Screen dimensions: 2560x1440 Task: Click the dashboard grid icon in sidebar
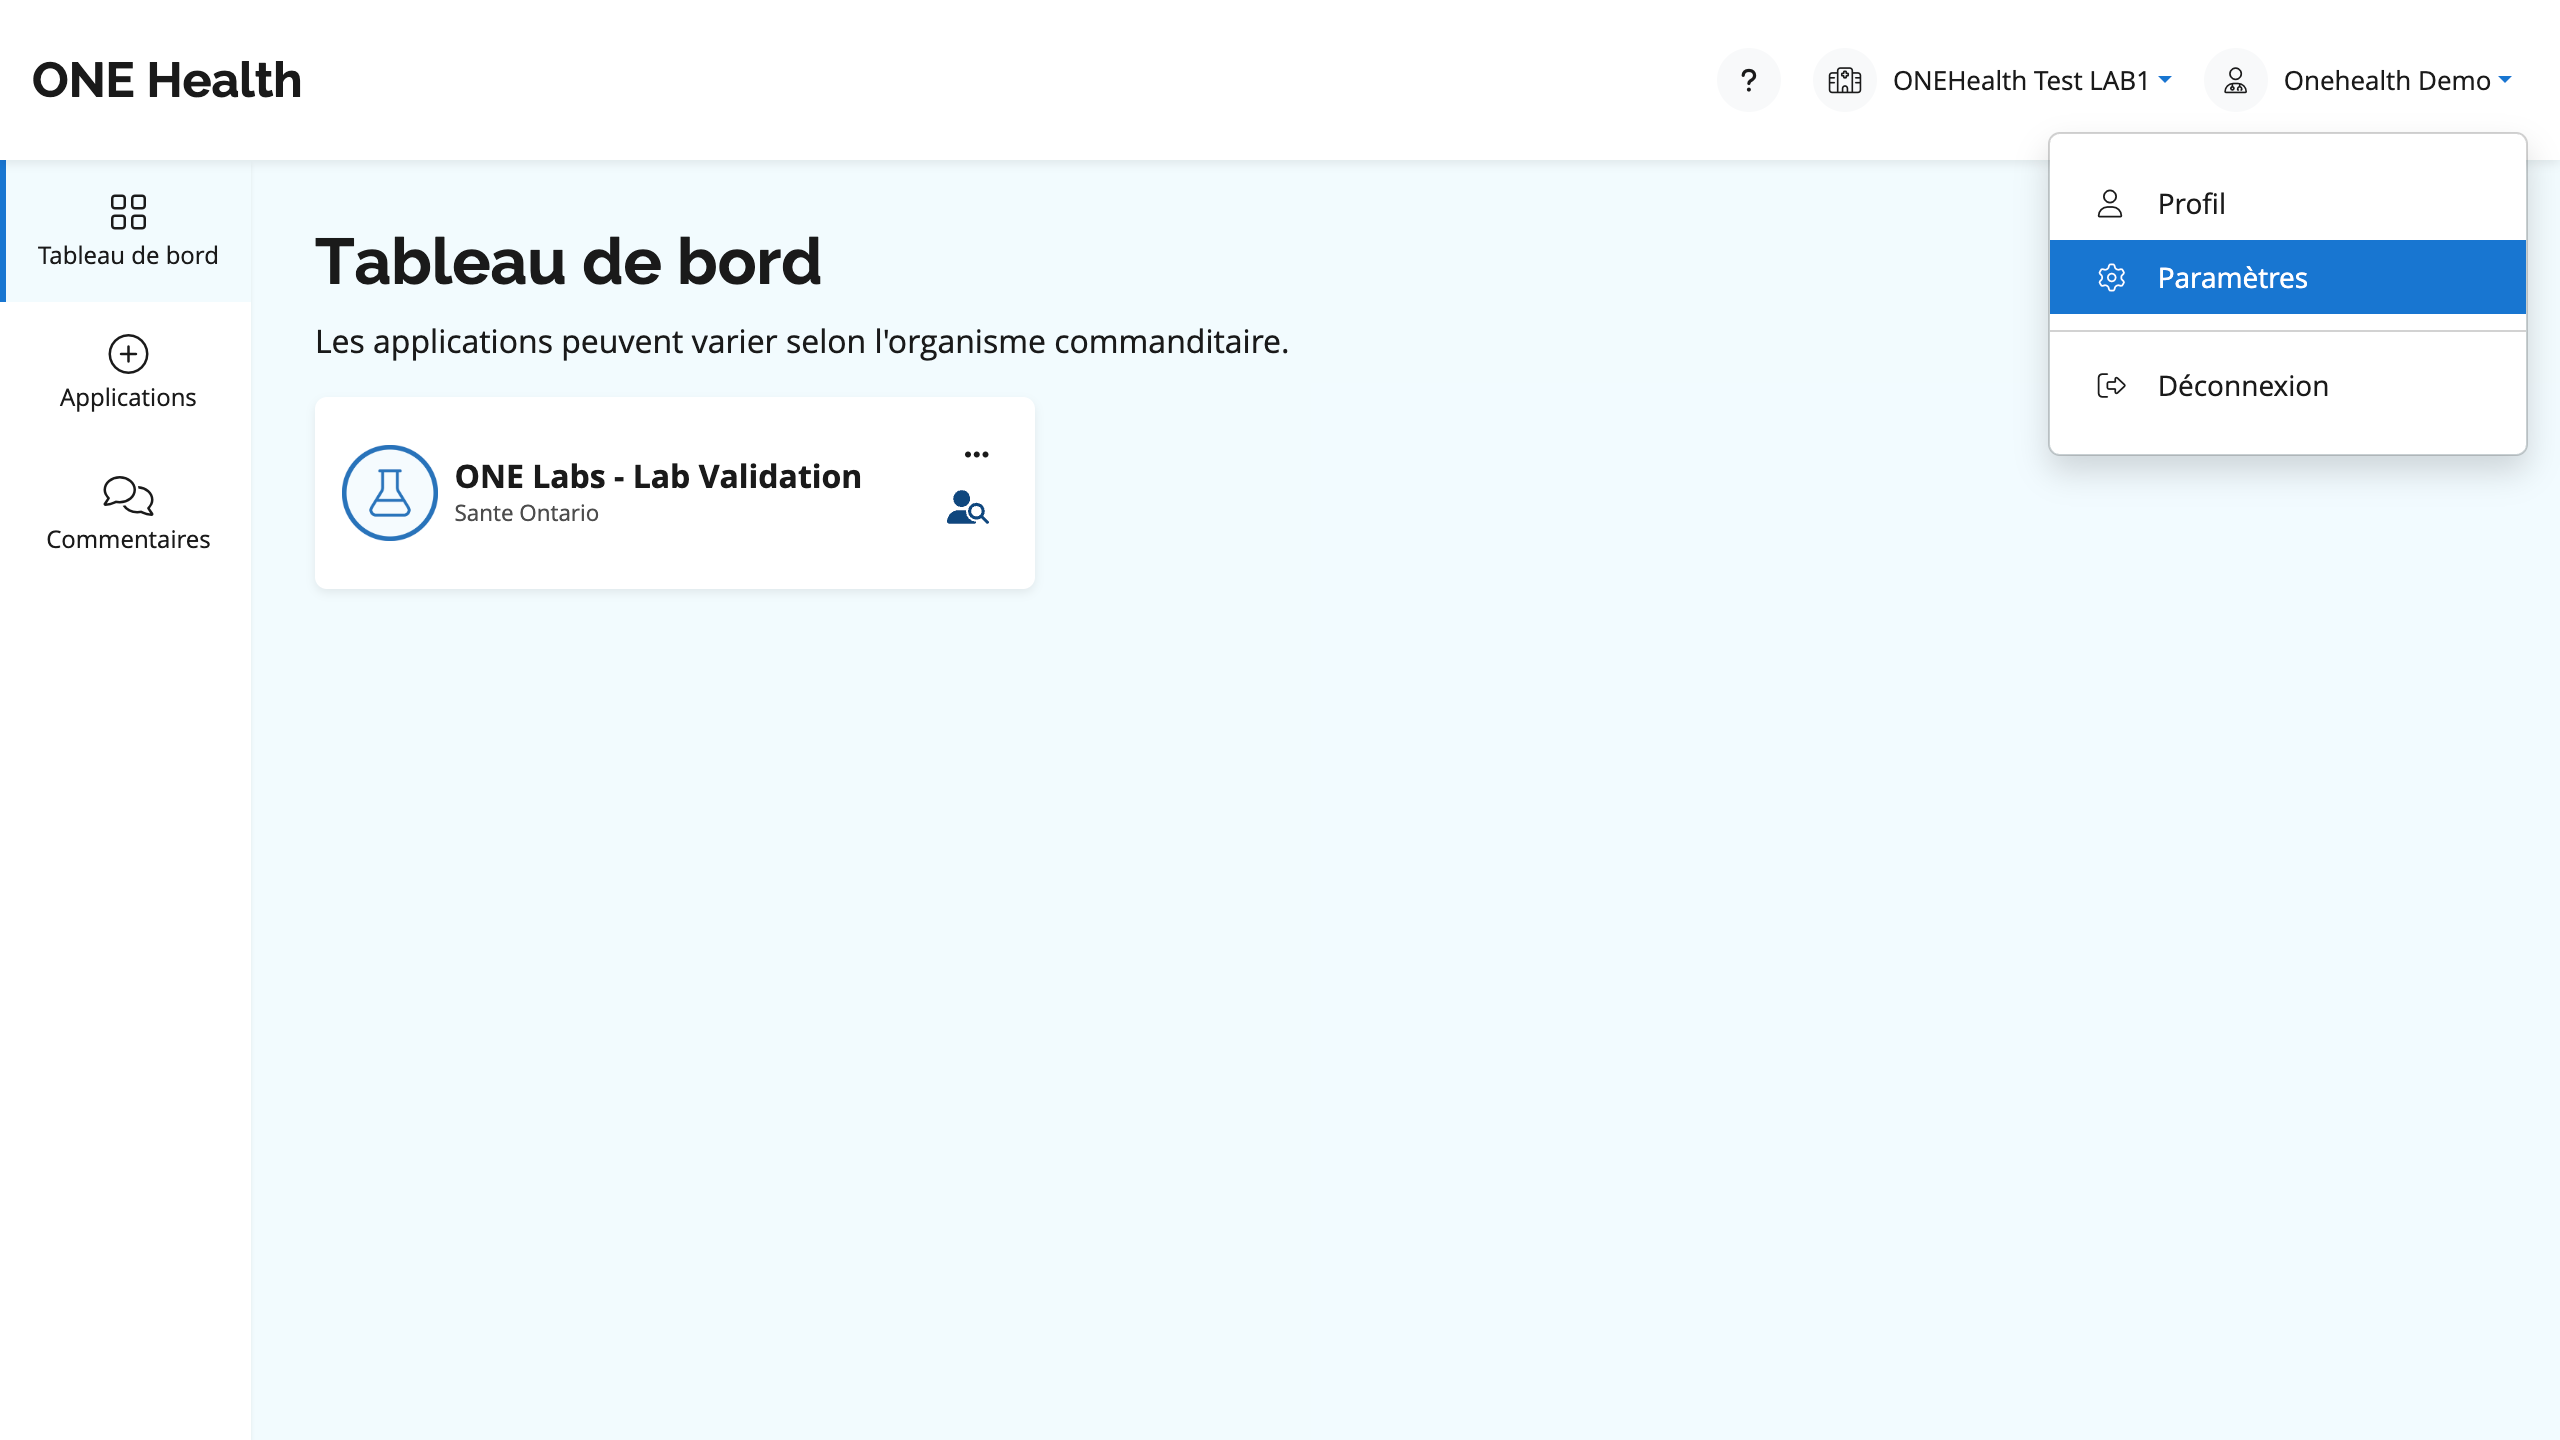(128, 211)
